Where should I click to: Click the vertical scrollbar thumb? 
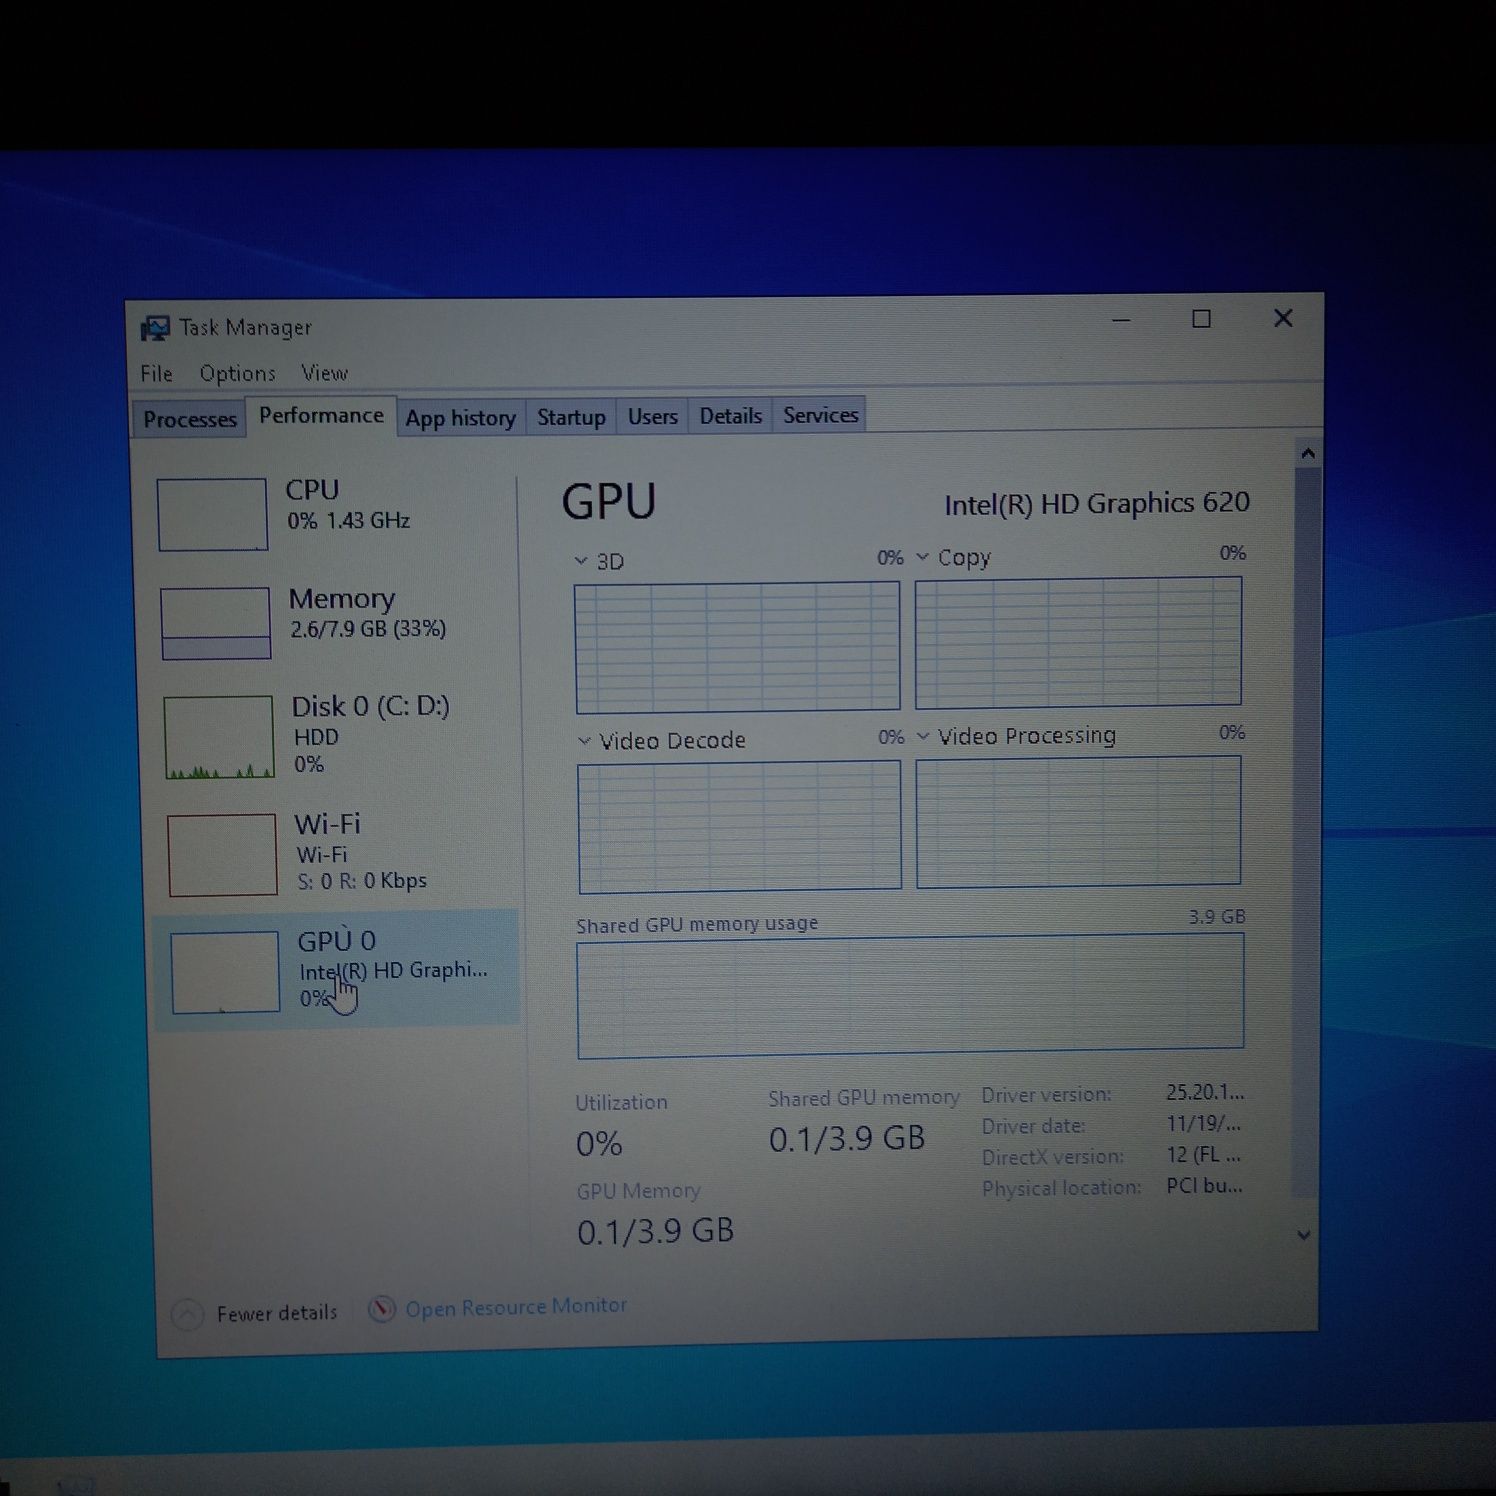(x=1305, y=830)
